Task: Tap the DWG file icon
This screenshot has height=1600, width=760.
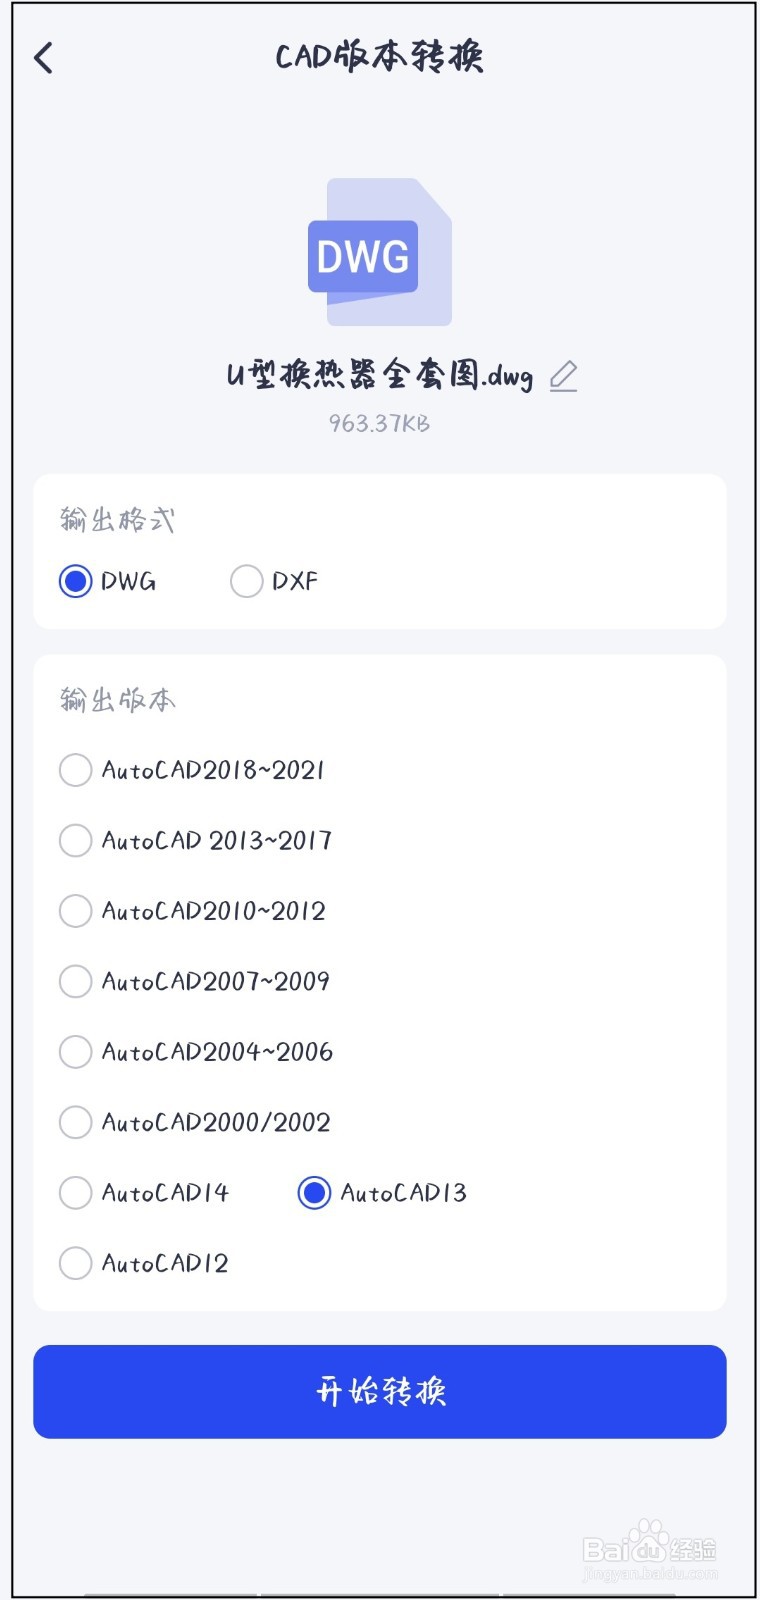Action: click(379, 252)
